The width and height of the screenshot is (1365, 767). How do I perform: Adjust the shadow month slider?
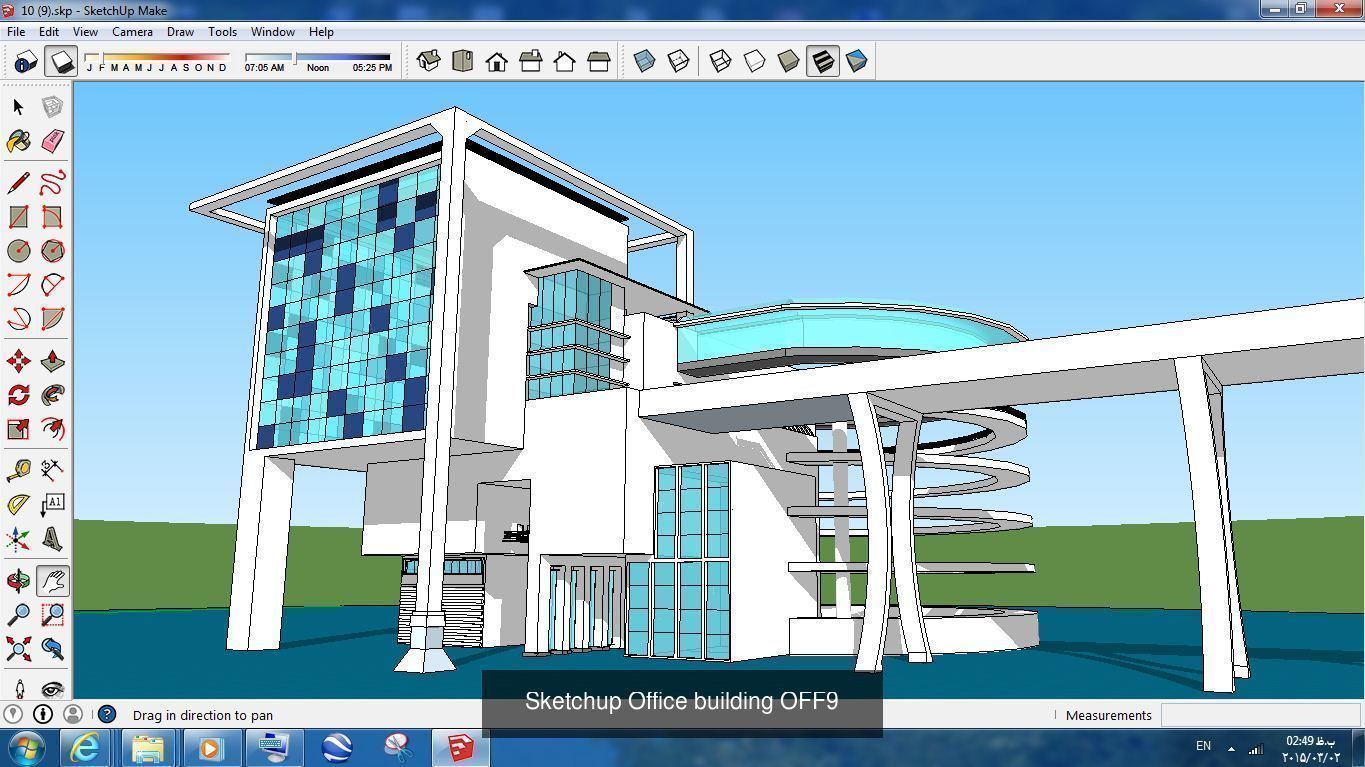point(157,57)
